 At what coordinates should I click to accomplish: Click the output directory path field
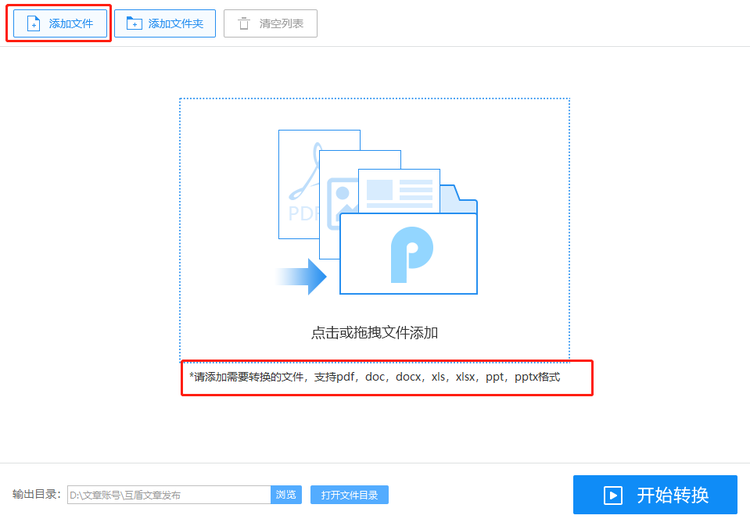169,495
